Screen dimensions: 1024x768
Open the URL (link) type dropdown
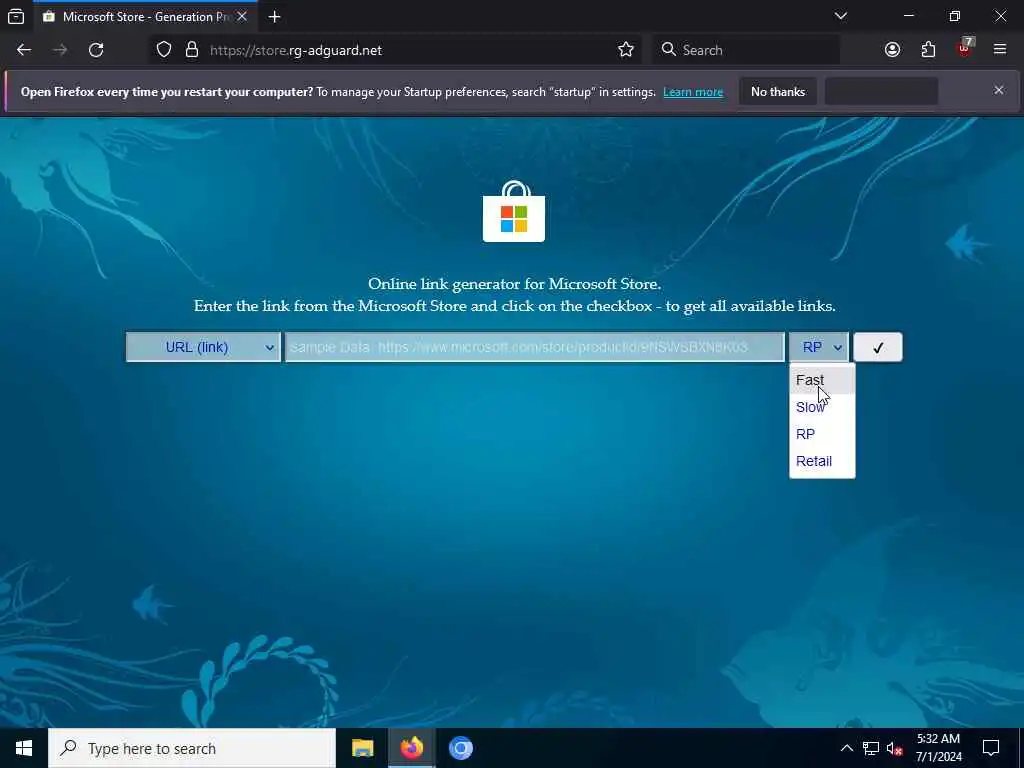point(203,347)
